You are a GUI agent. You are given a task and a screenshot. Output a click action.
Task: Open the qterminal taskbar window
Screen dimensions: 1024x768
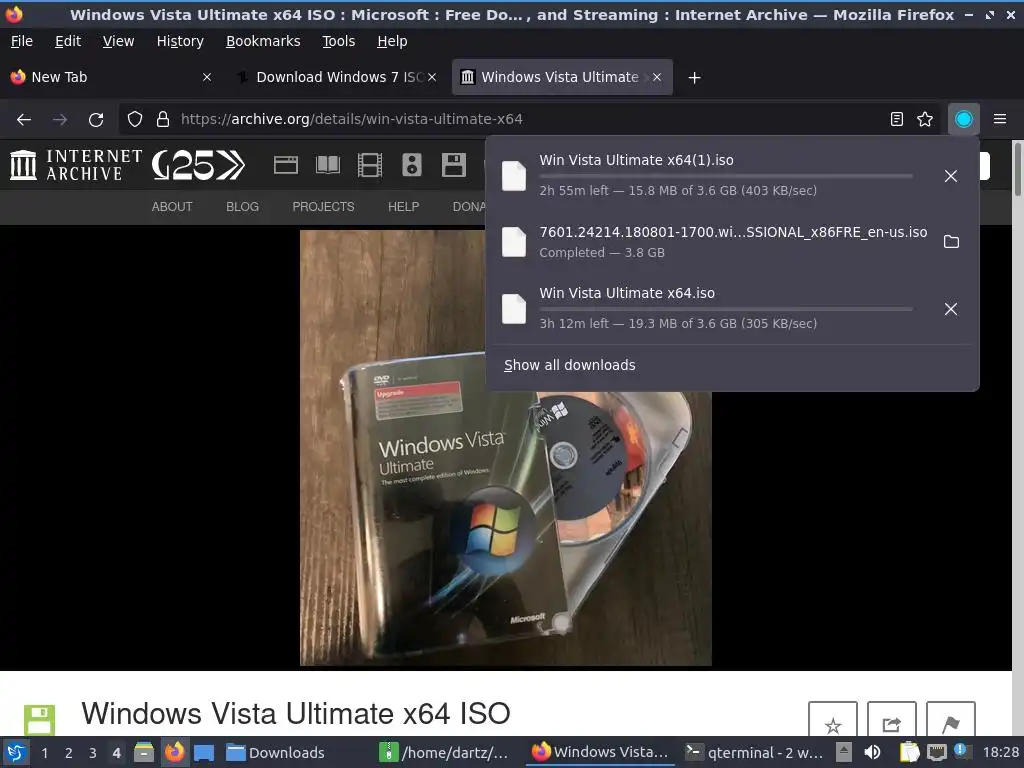pyautogui.click(x=754, y=753)
